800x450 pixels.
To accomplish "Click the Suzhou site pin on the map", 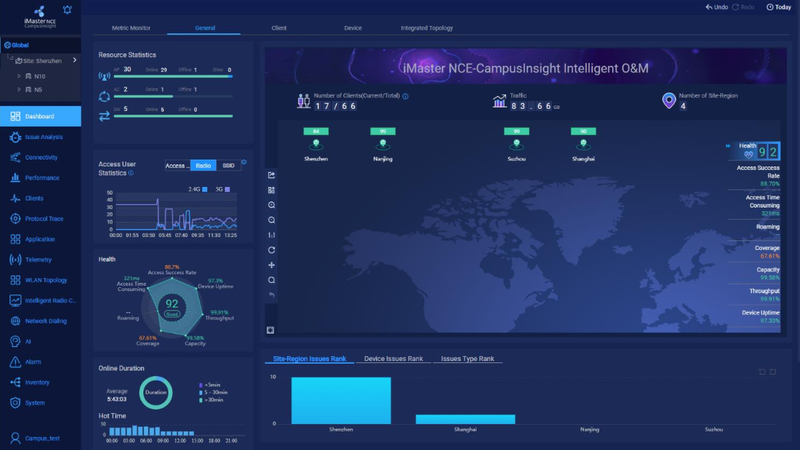I will [x=516, y=144].
